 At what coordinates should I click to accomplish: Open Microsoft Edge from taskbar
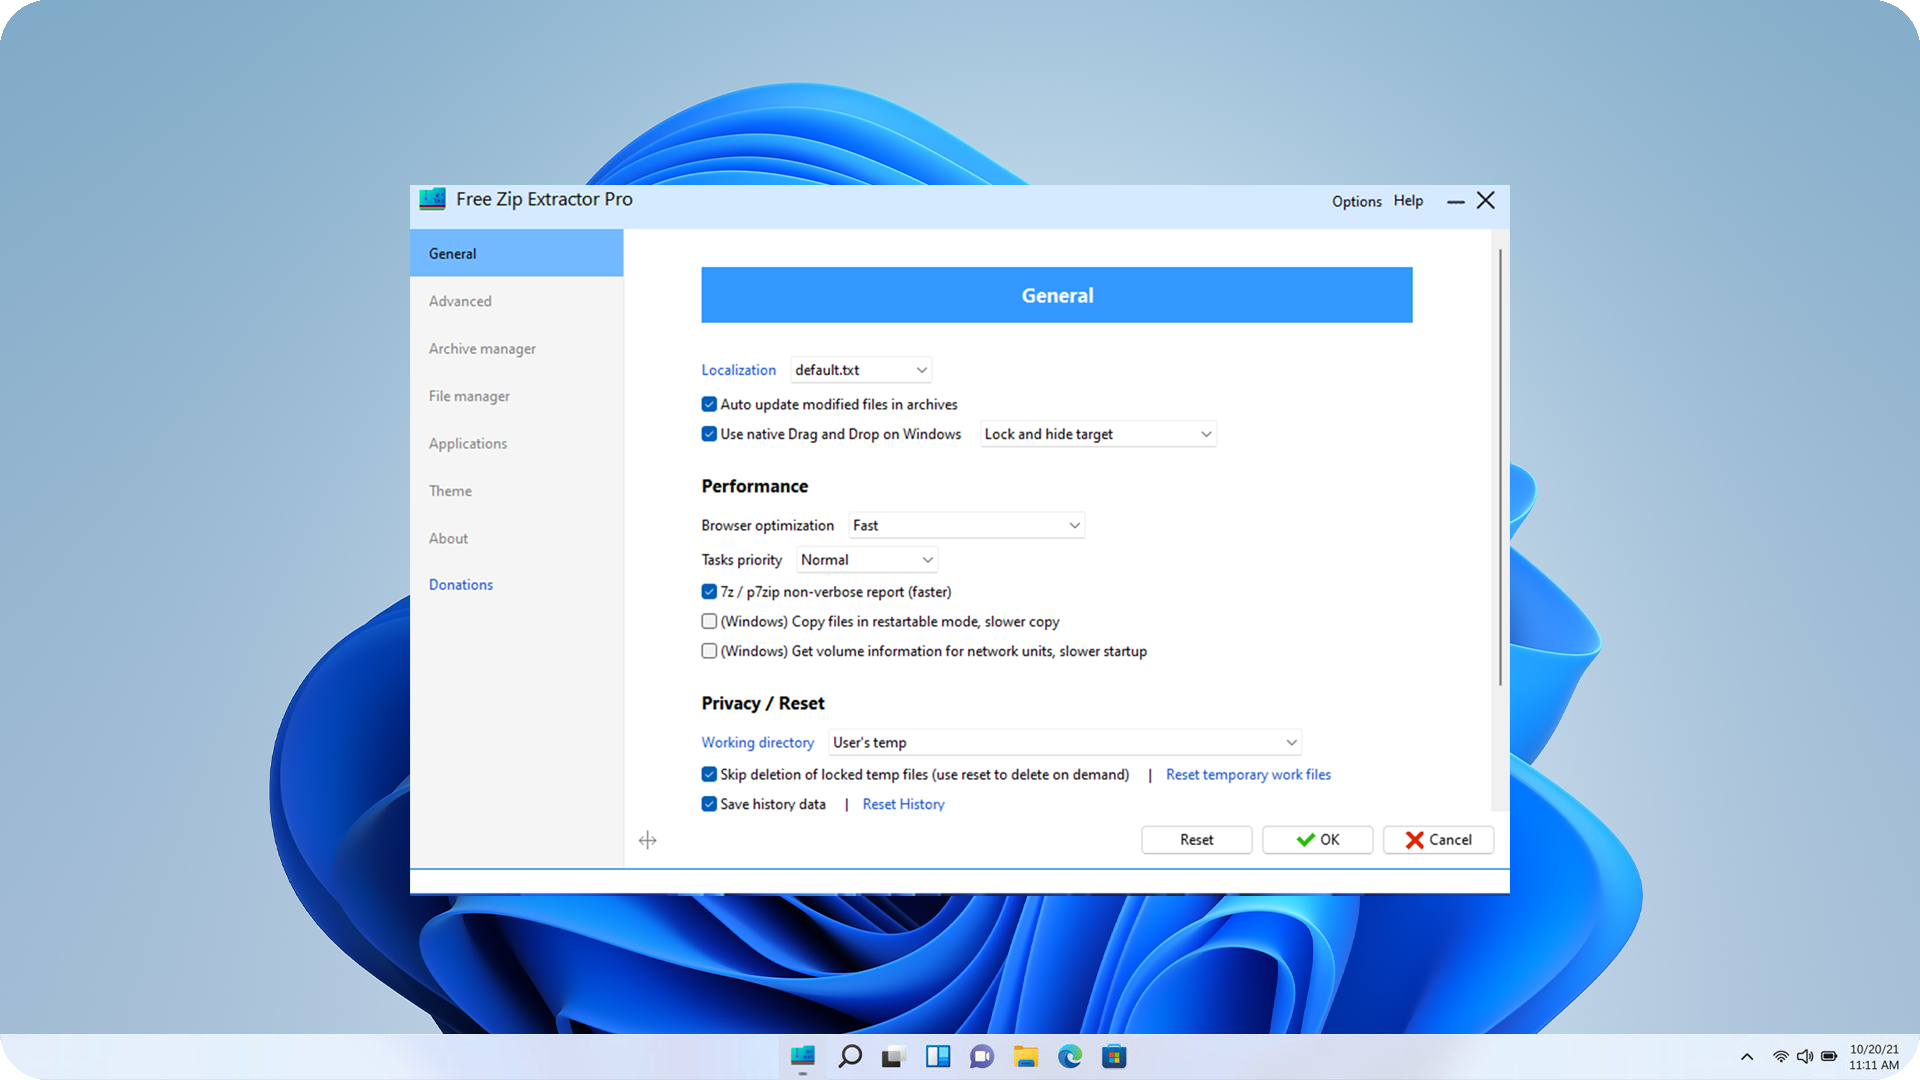[1070, 1056]
